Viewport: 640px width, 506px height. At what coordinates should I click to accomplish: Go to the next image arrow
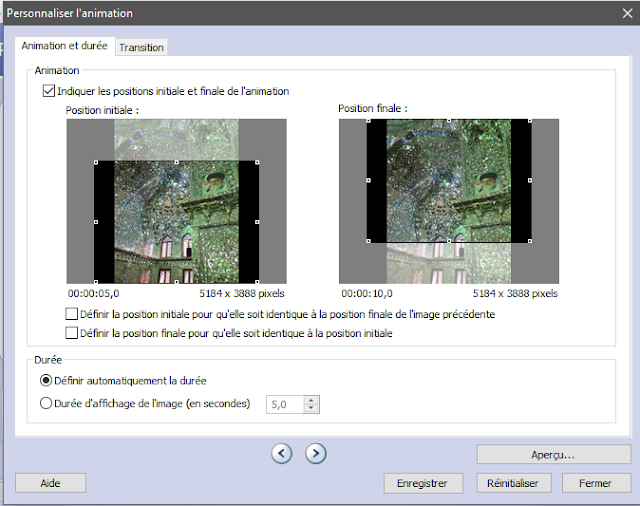(x=316, y=453)
